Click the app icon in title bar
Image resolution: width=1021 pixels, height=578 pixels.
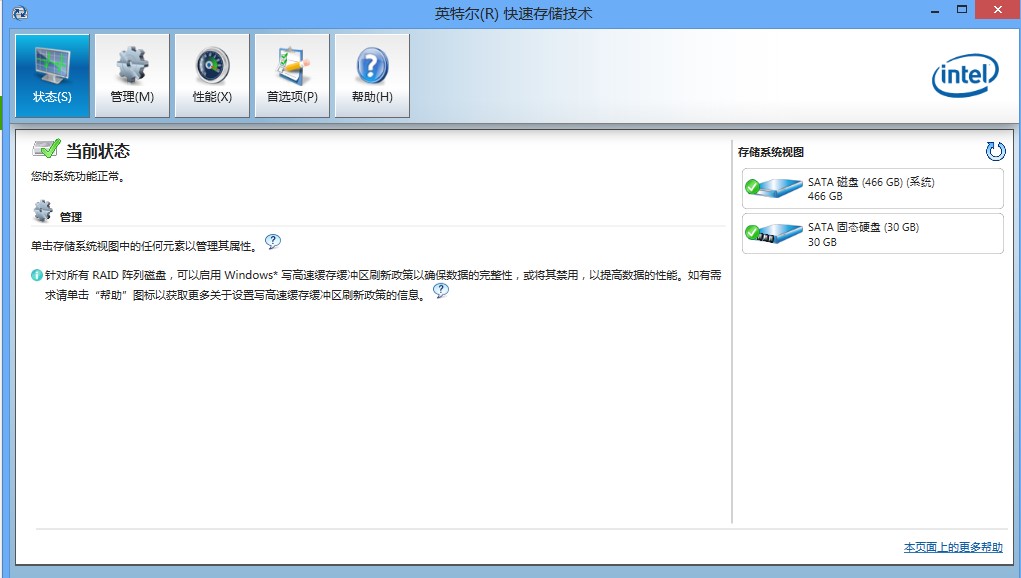pyautogui.click(x=20, y=13)
